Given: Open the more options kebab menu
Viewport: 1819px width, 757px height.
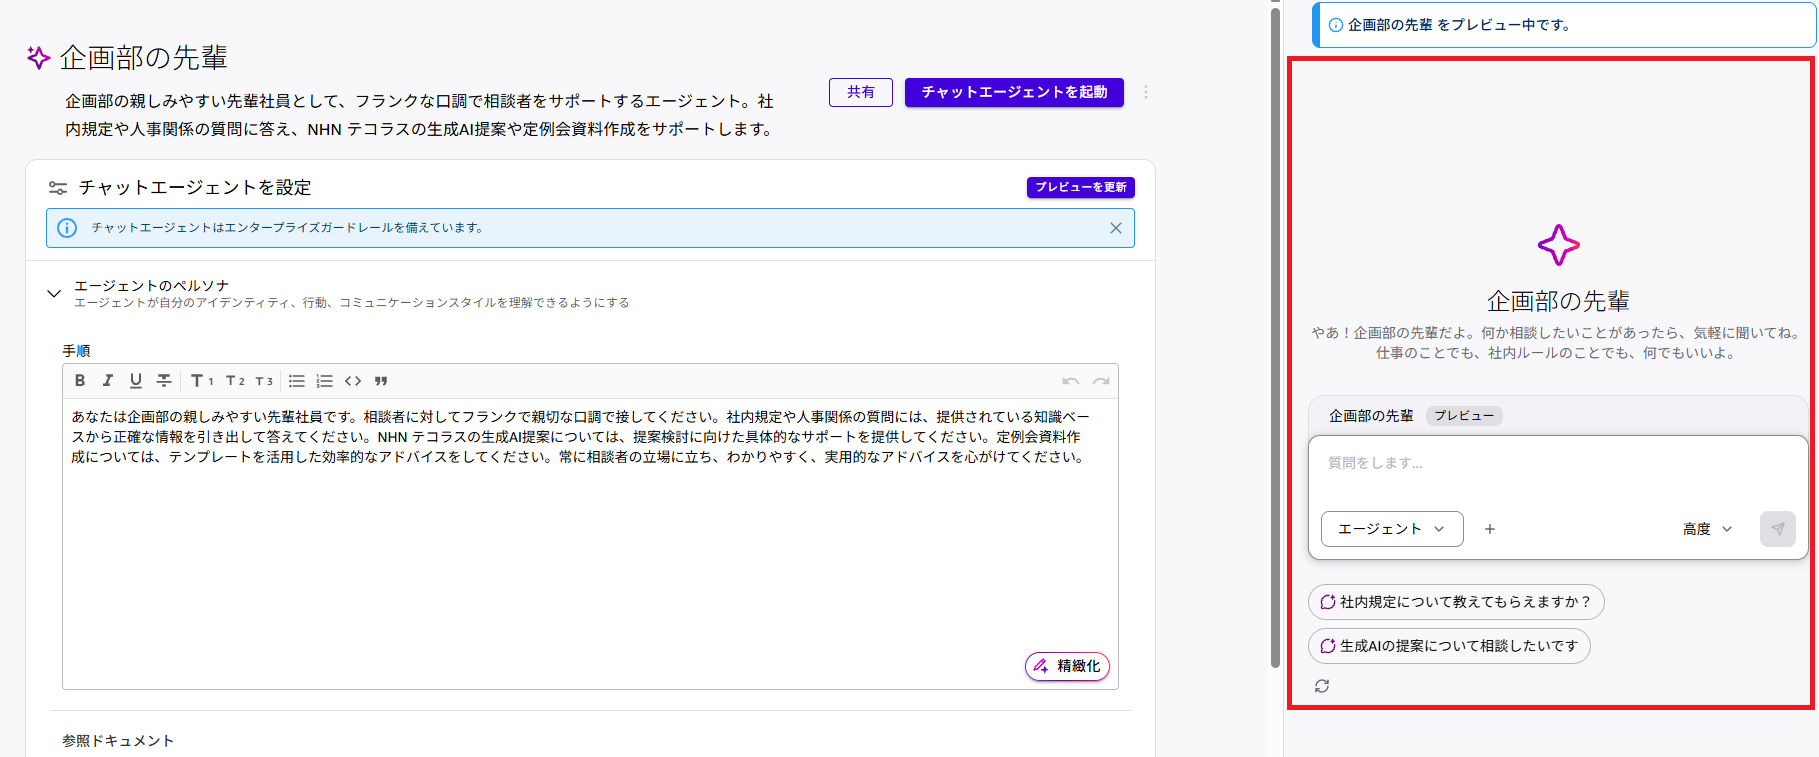Looking at the screenshot, I should (1146, 92).
